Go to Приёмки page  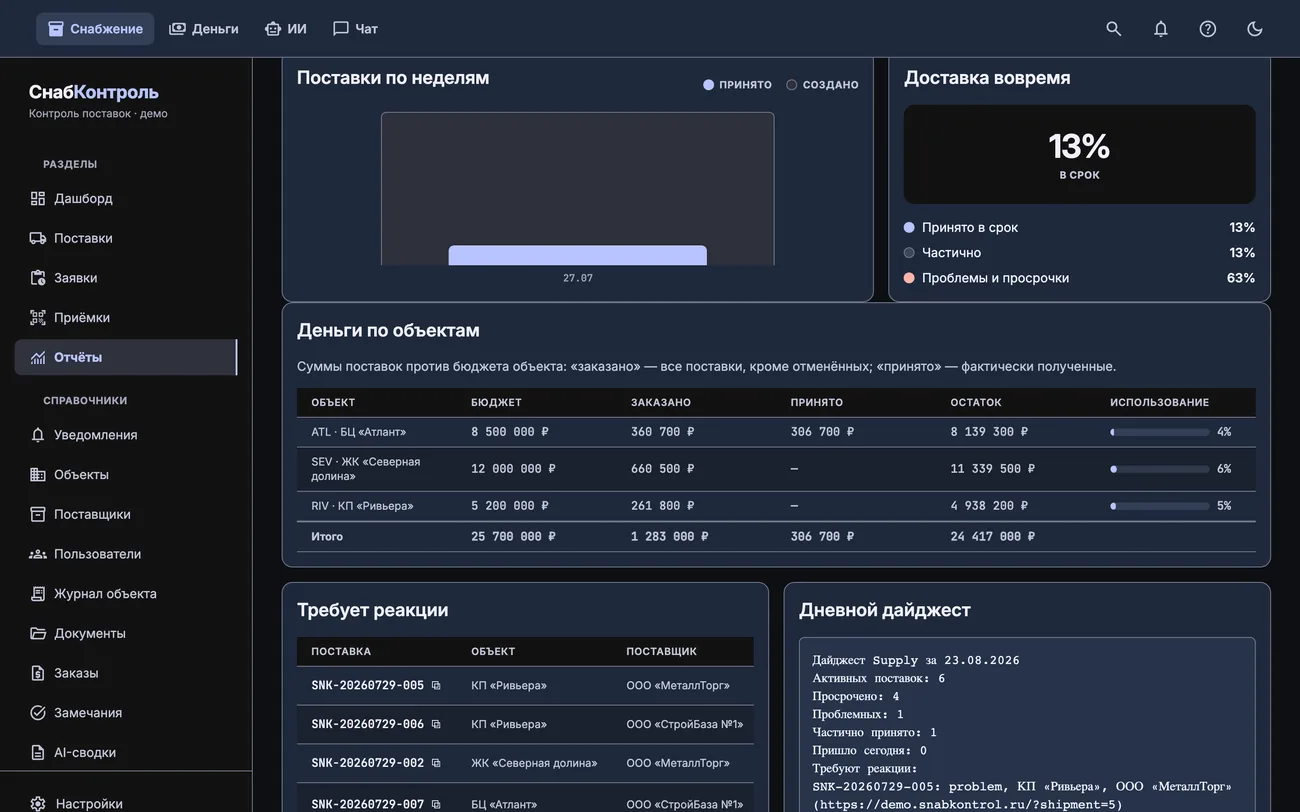(126, 318)
